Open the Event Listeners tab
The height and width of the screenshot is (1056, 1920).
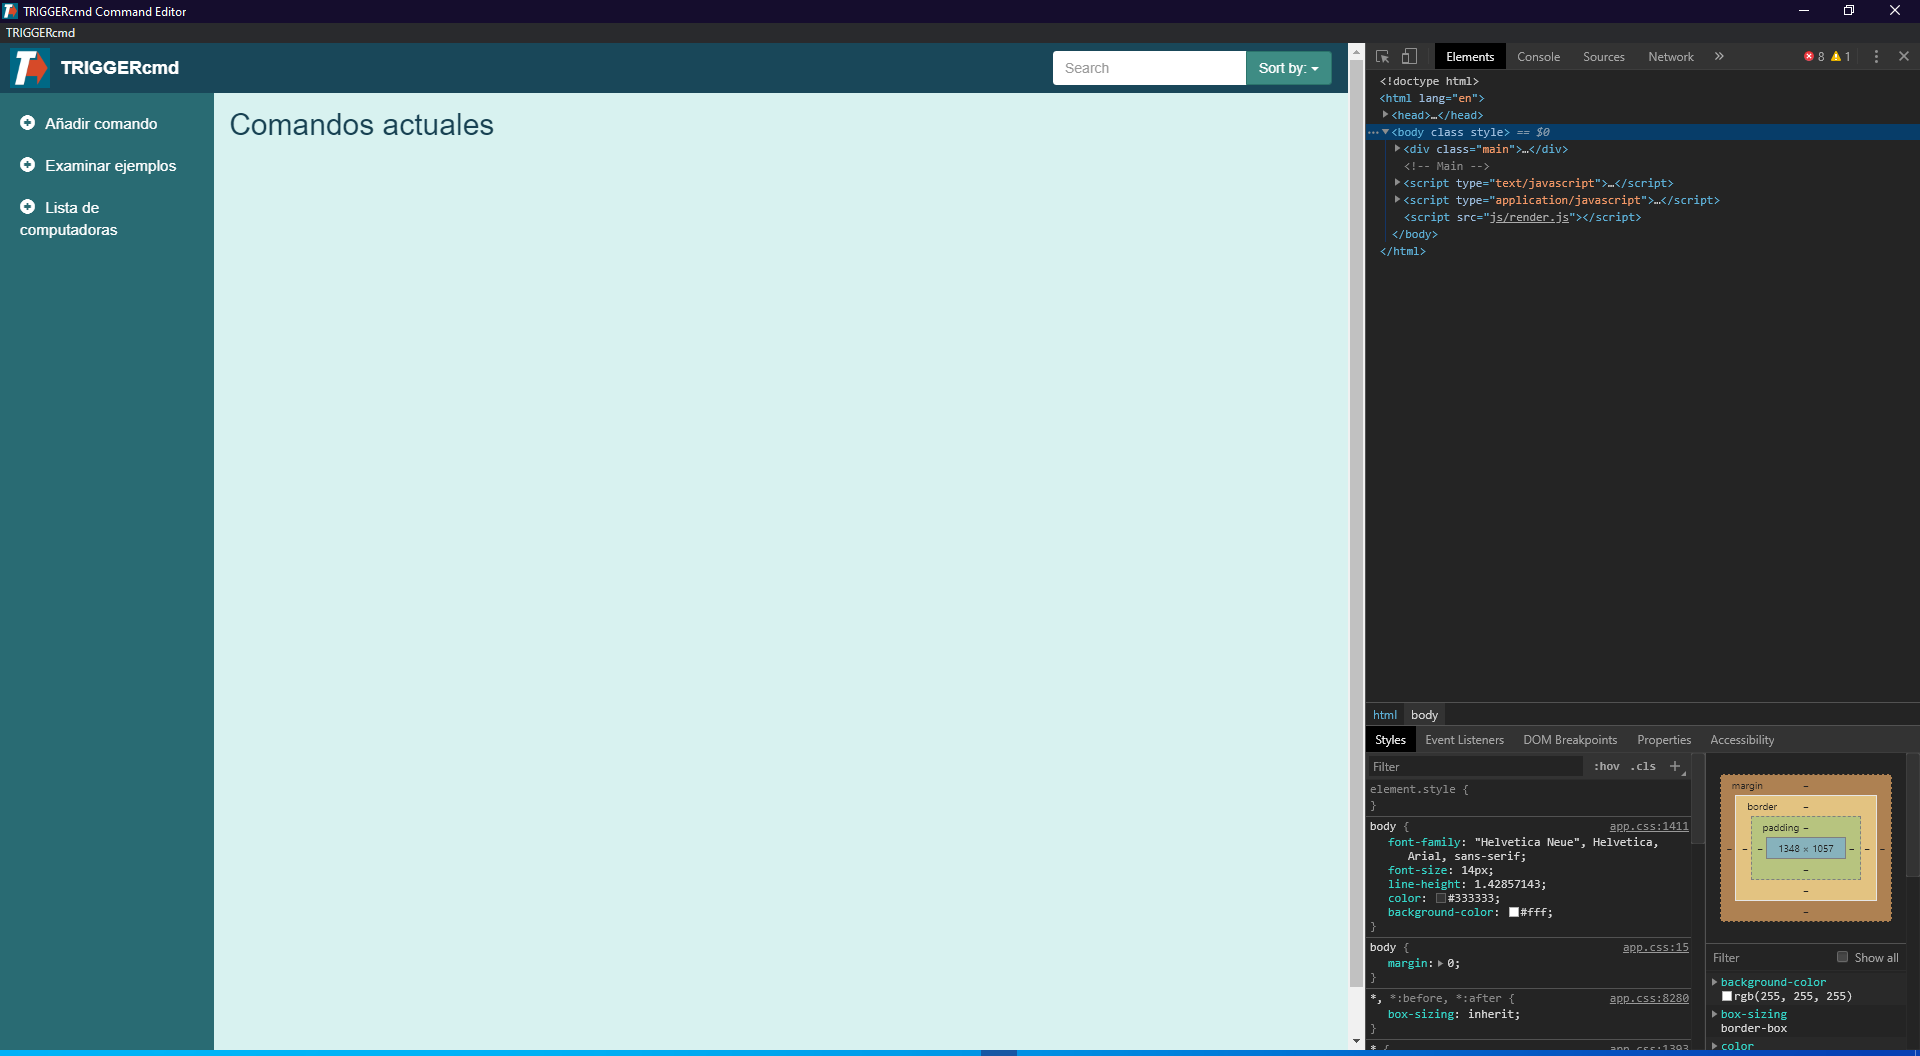pyautogui.click(x=1464, y=739)
